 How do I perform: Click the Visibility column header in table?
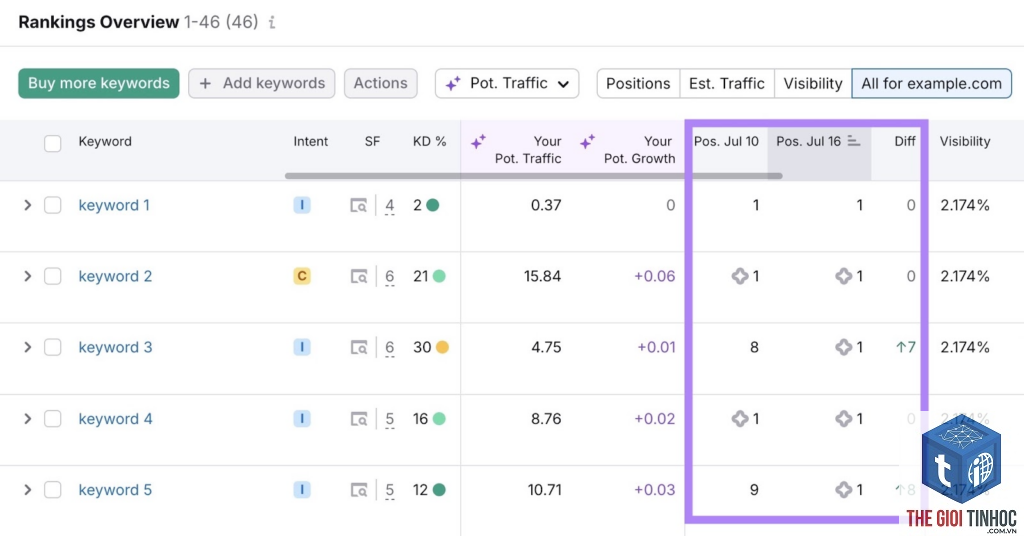pos(965,141)
